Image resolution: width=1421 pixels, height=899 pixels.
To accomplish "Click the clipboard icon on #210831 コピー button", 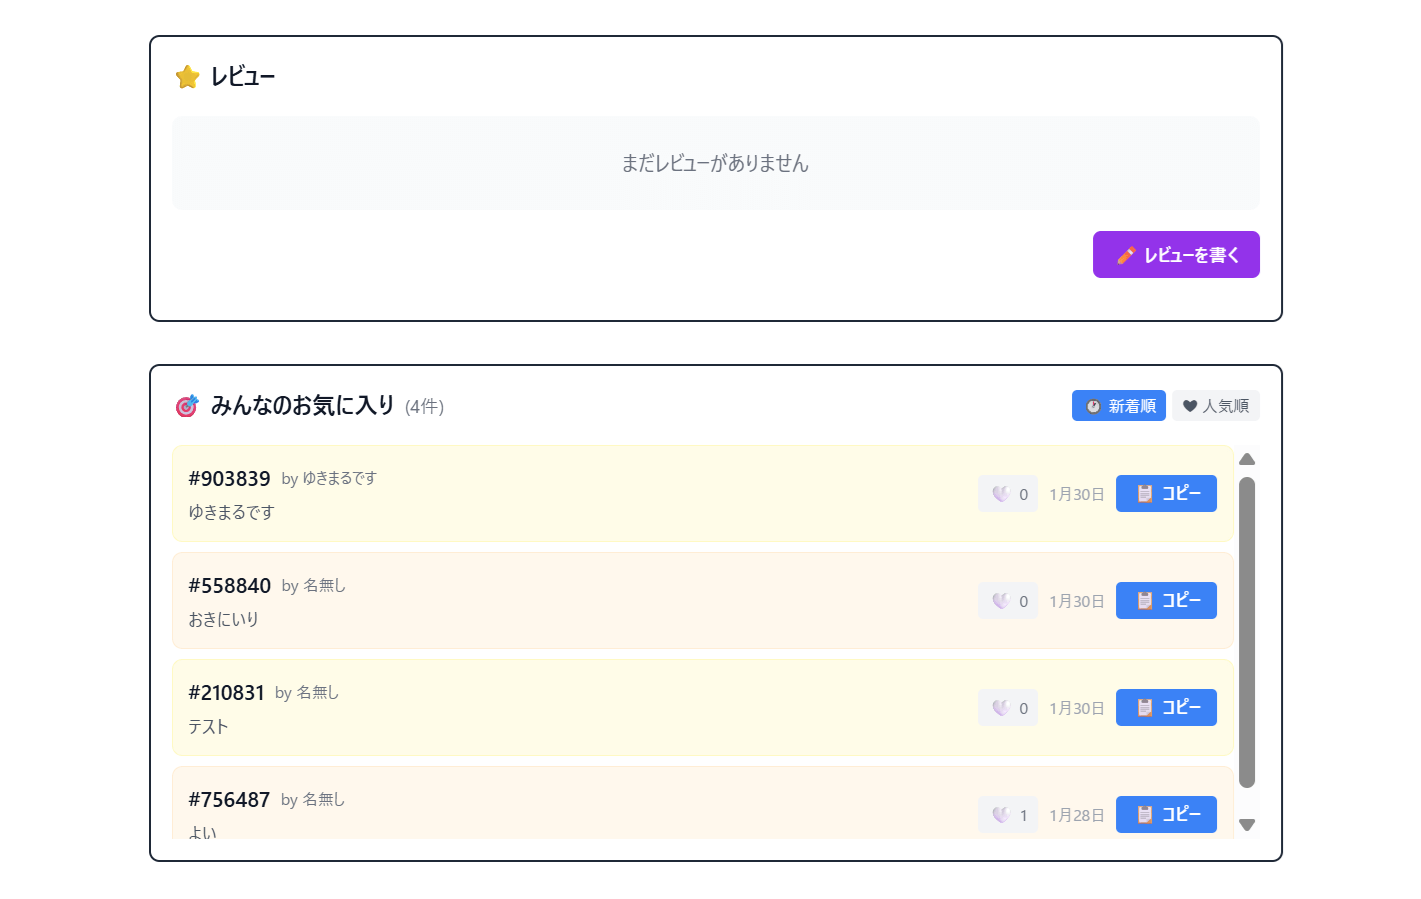I will click(1147, 707).
